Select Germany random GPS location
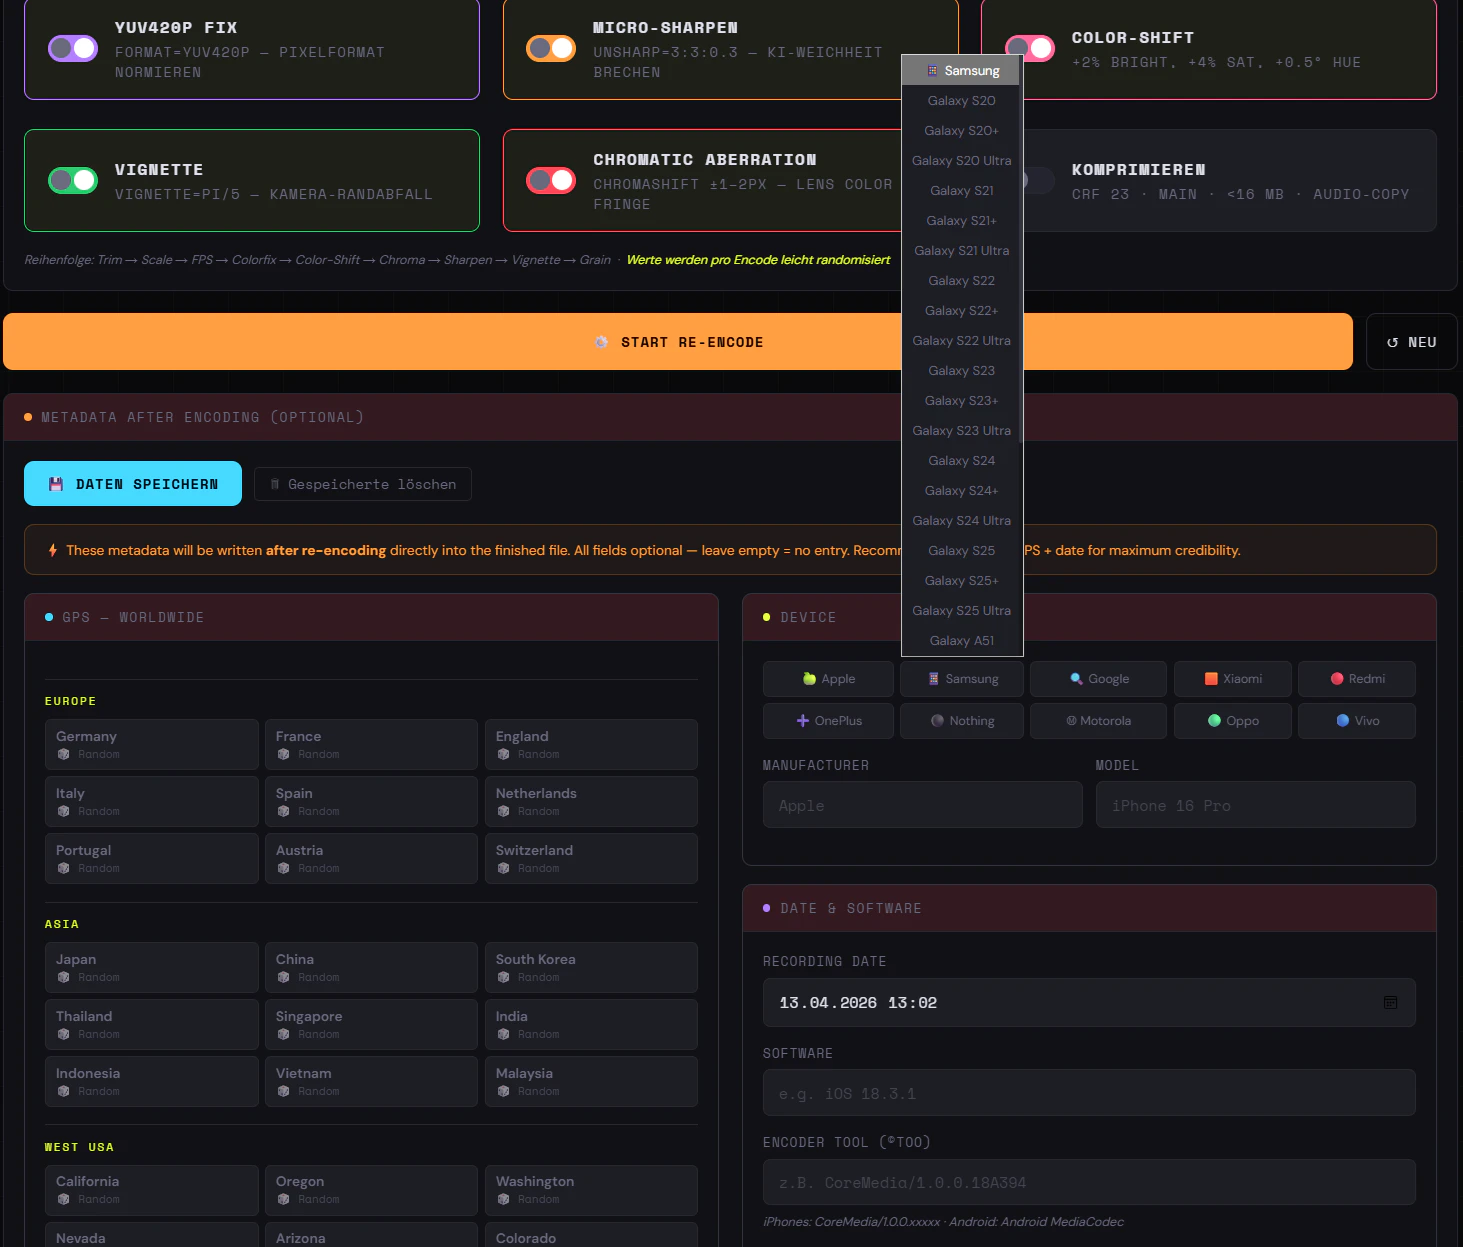1463x1247 pixels. [x=152, y=745]
